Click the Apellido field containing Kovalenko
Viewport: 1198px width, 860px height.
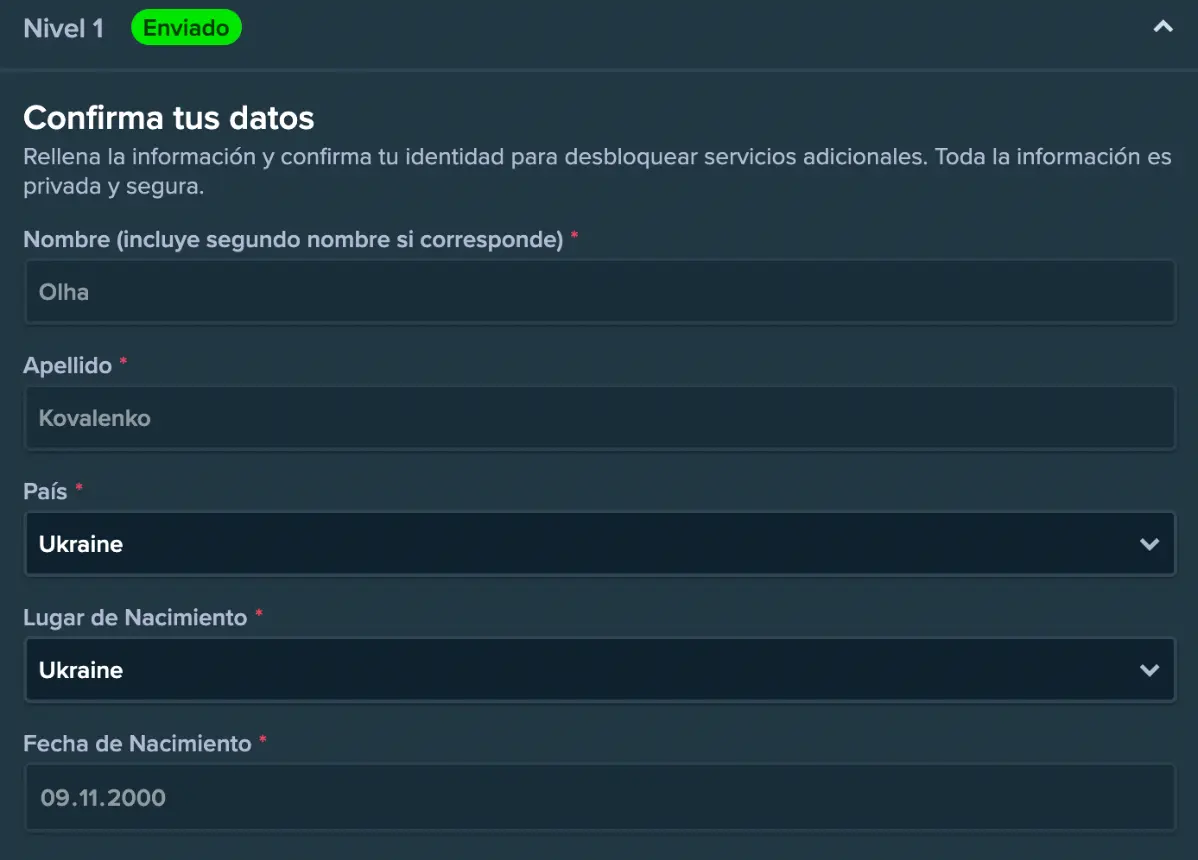(600, 418)
